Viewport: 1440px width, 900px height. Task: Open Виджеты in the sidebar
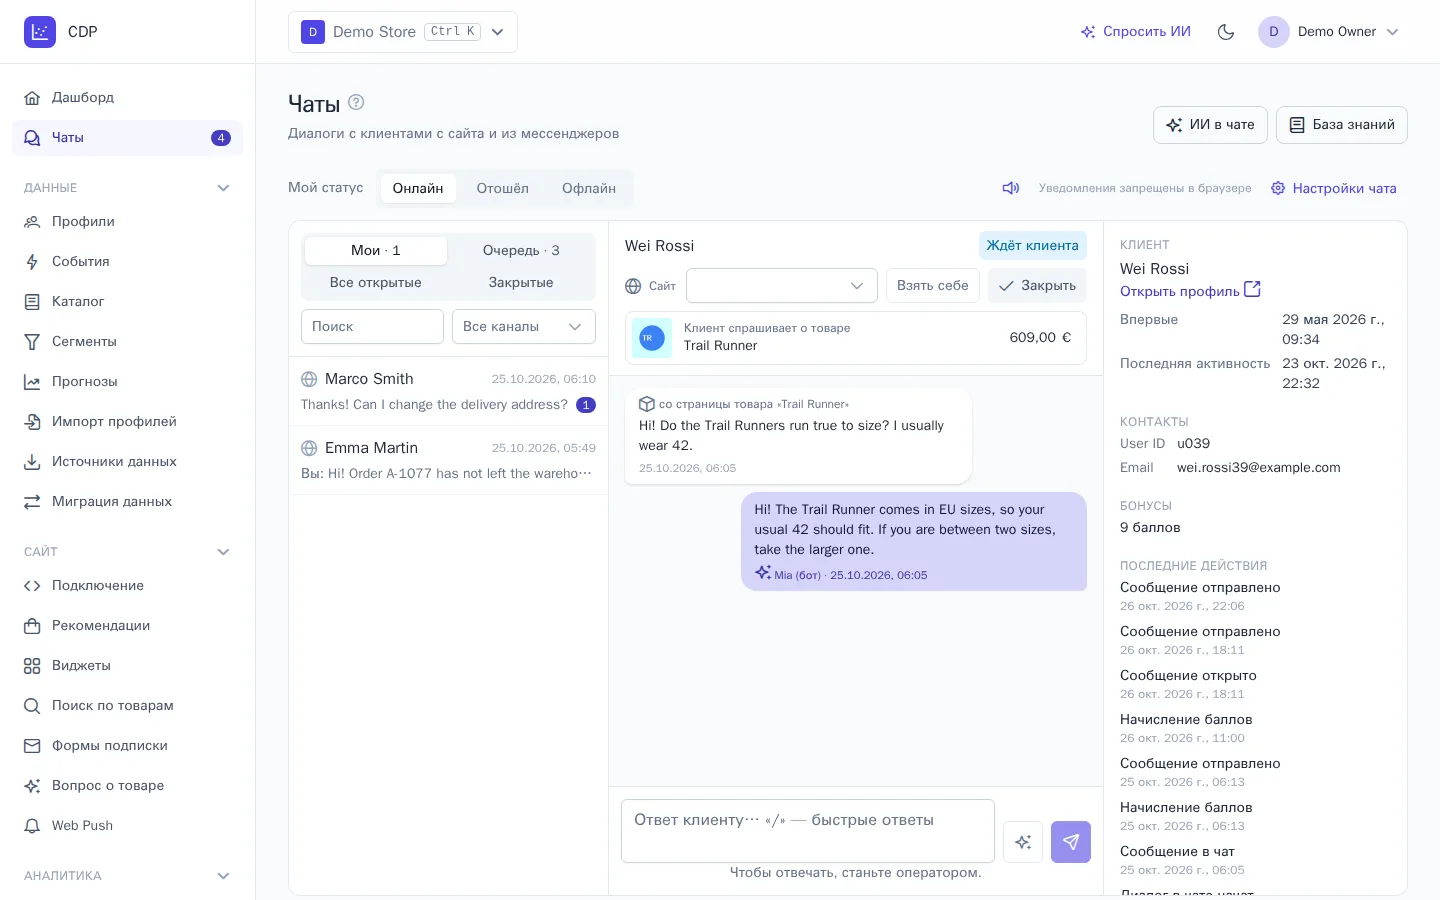pyautogui.click(x=127, y=665)
